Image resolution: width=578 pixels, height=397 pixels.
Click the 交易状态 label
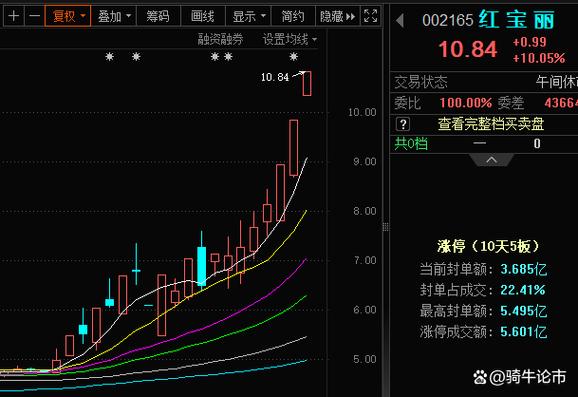(421, 82)
